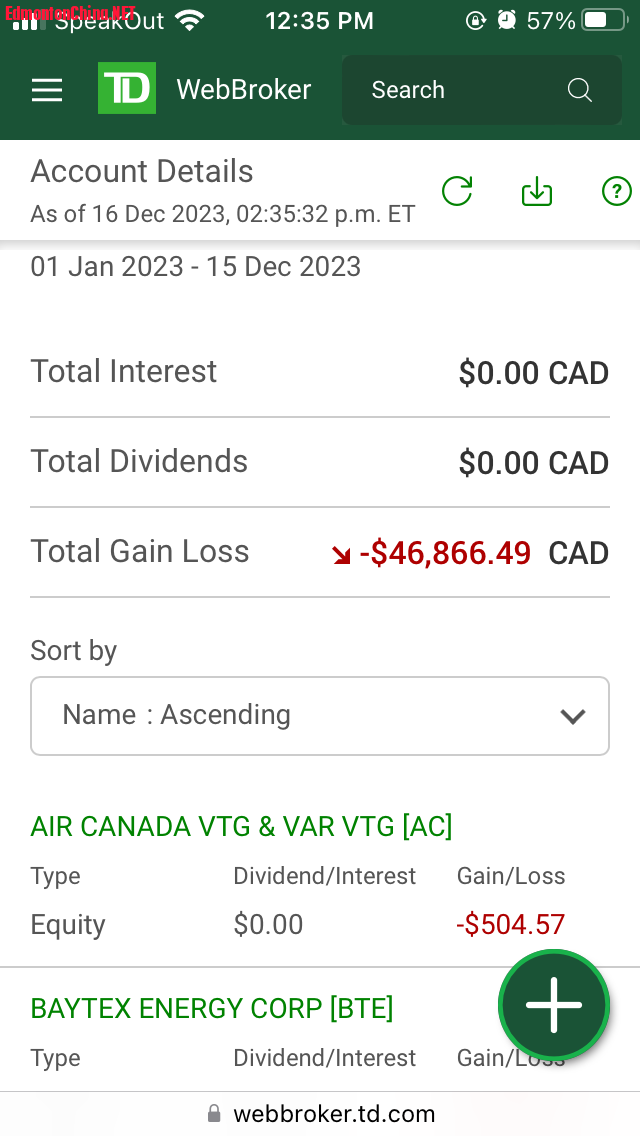The width and height of the screenshot is (640, 1136).
Task: Expand the sort chevron arrow
Action: (572, 716)
